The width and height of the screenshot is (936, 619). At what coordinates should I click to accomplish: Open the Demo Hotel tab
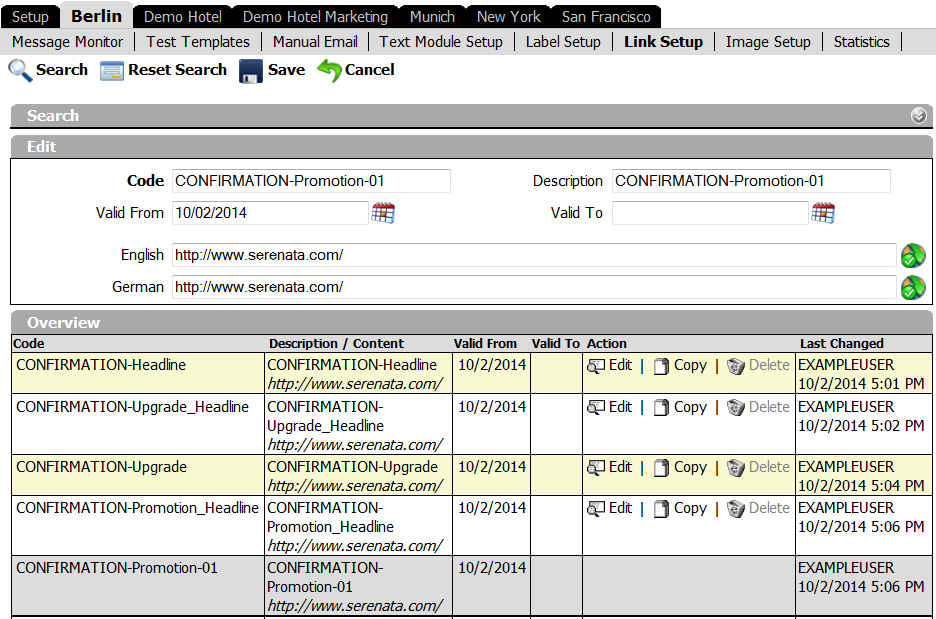[x=183, y=17]
